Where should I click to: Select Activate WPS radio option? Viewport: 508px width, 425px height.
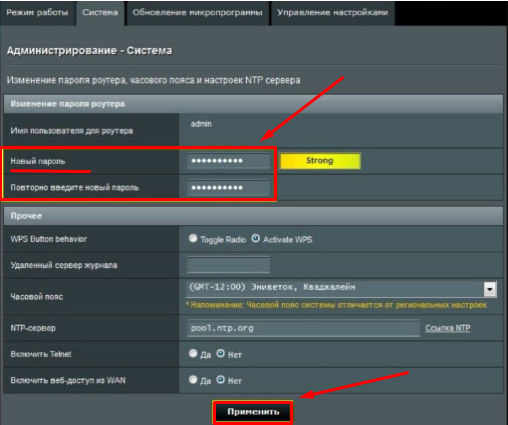256,238
